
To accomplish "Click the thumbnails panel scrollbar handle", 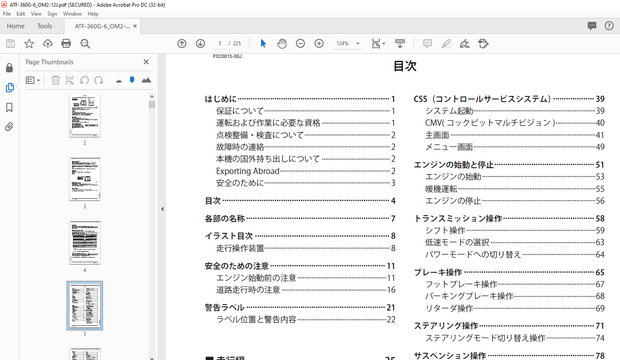I will point(152,105).
